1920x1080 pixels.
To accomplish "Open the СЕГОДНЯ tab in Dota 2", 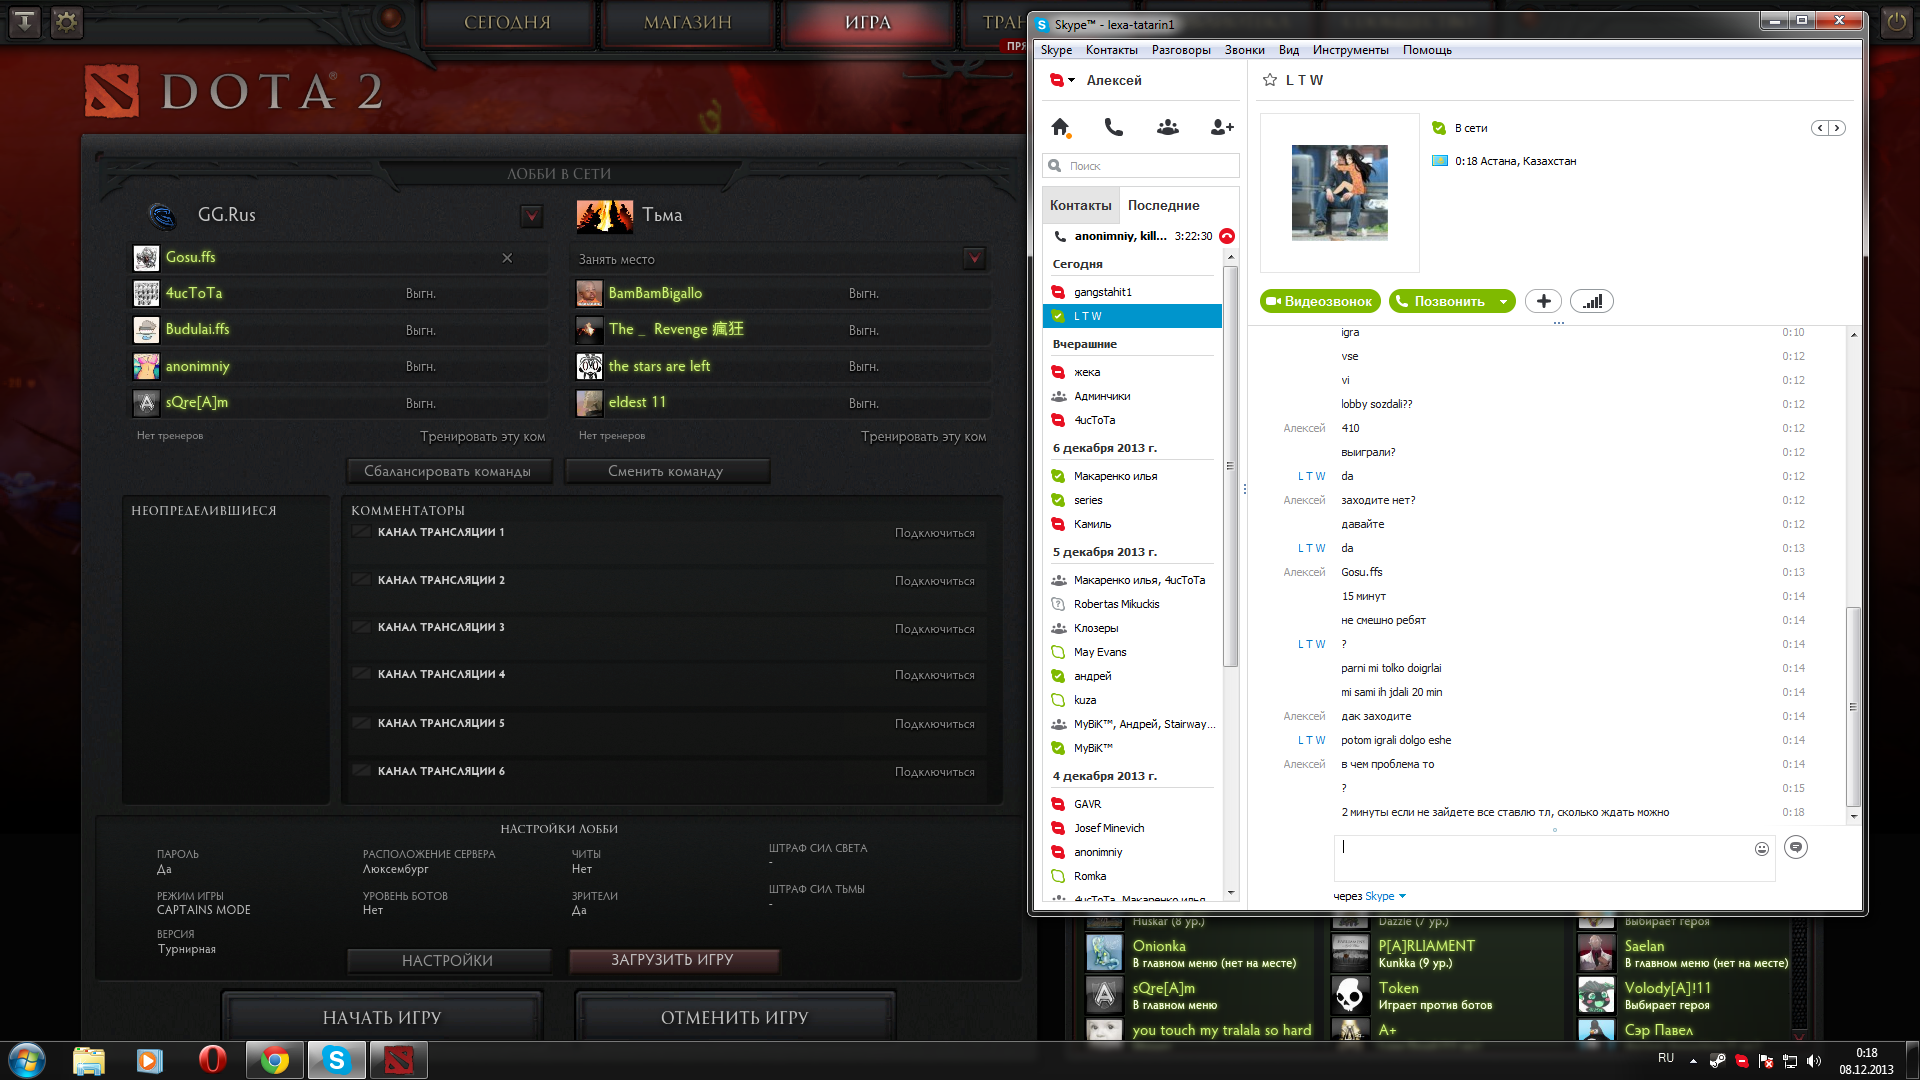I will [x=507, y=22].
